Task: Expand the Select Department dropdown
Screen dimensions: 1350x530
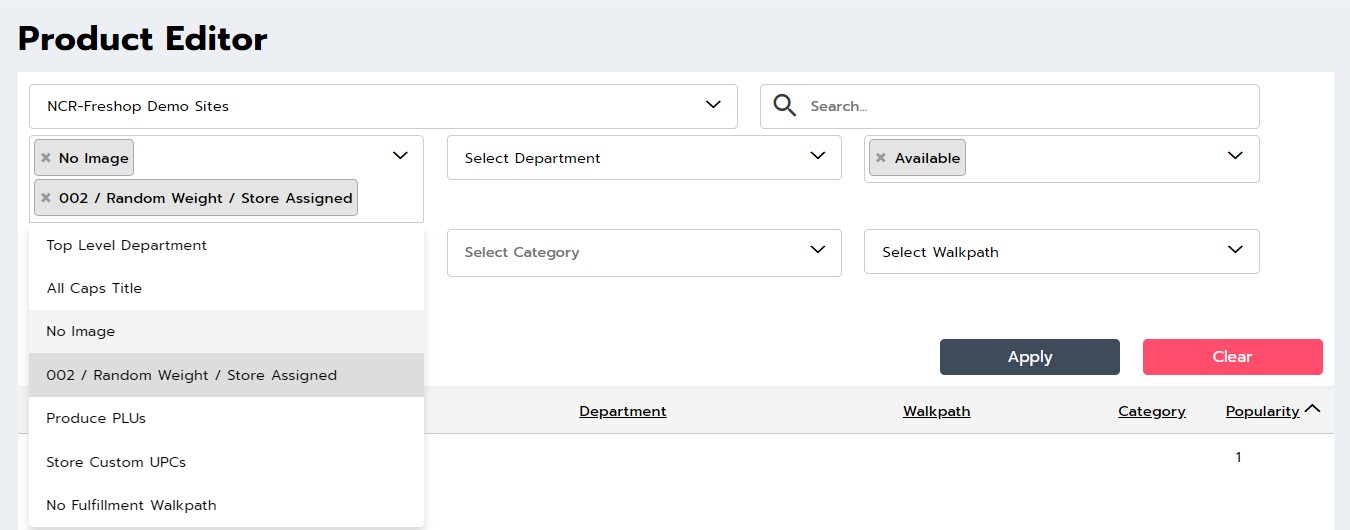Action: [644, 158]
